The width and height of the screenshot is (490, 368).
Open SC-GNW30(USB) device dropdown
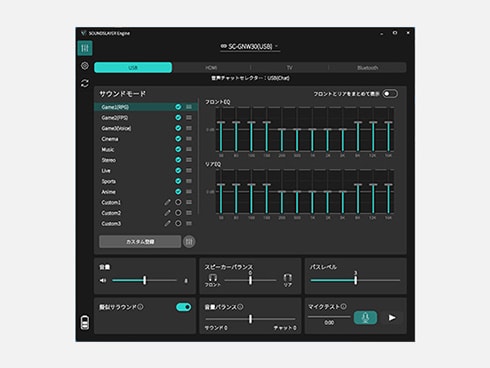coord(250,46)
